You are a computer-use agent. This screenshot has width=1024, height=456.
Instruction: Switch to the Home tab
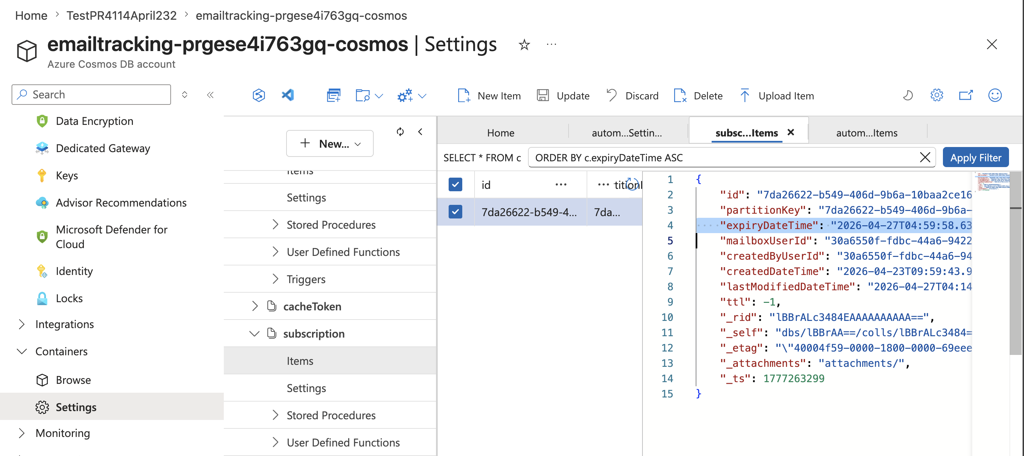tap(501, 133)
